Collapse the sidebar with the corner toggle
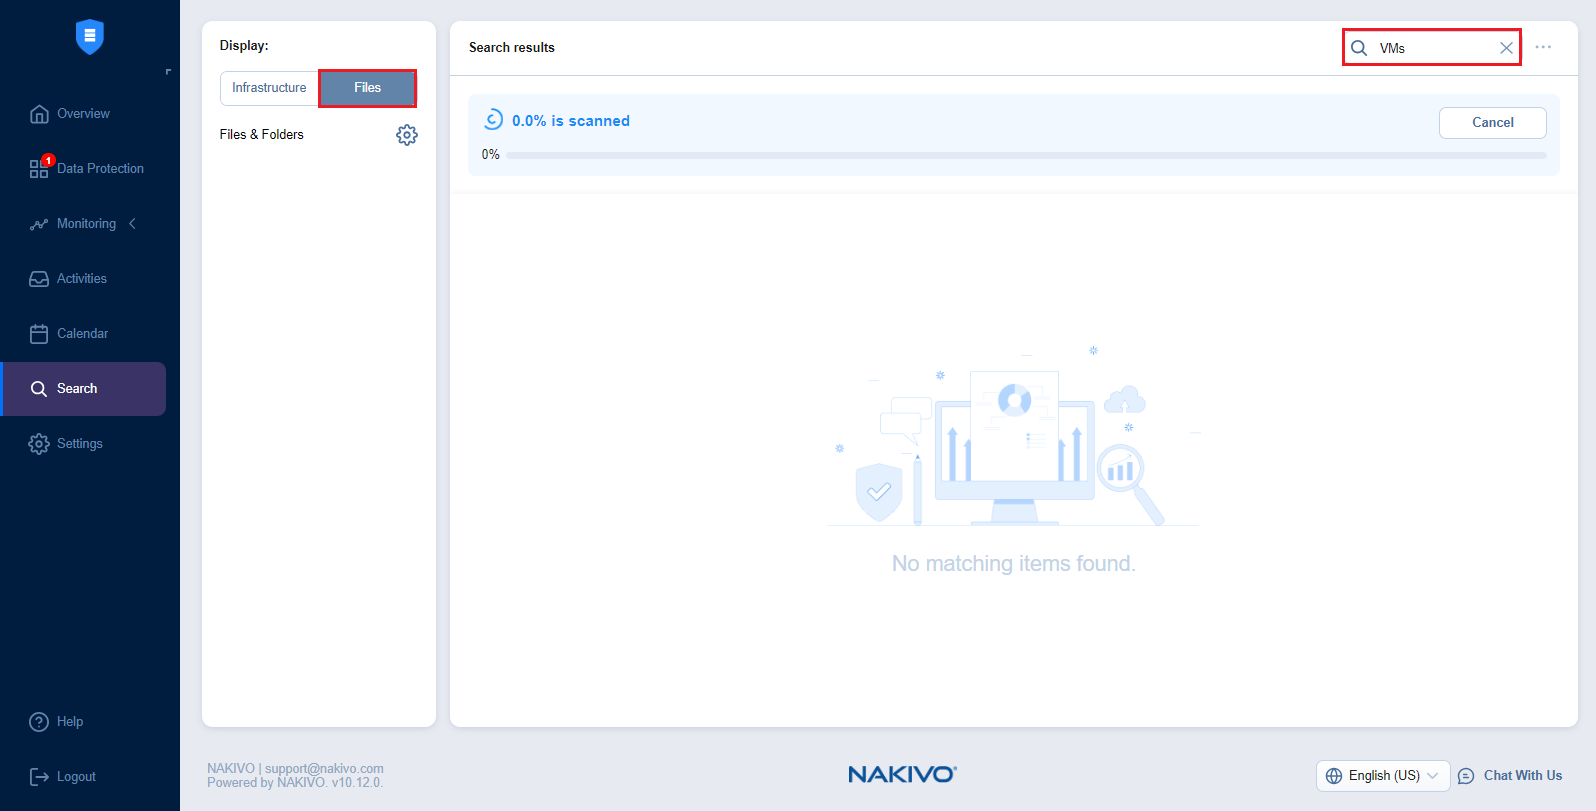The image size is (1596, 811). tap(168, 72)
